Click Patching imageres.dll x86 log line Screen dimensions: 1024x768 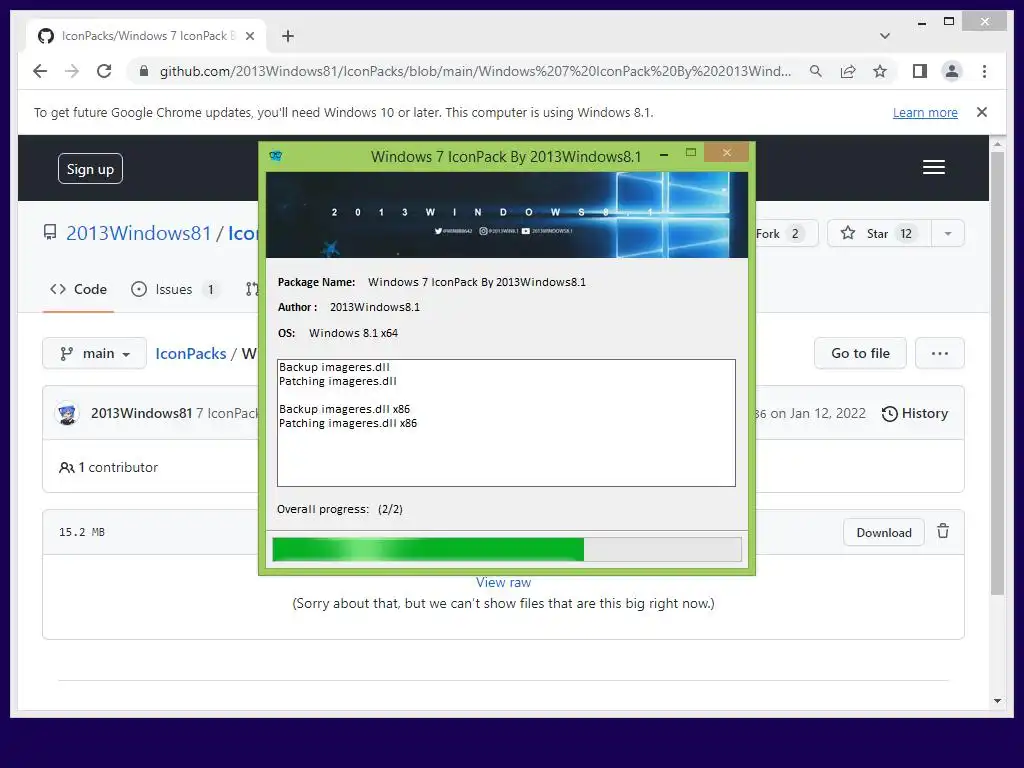347,423
